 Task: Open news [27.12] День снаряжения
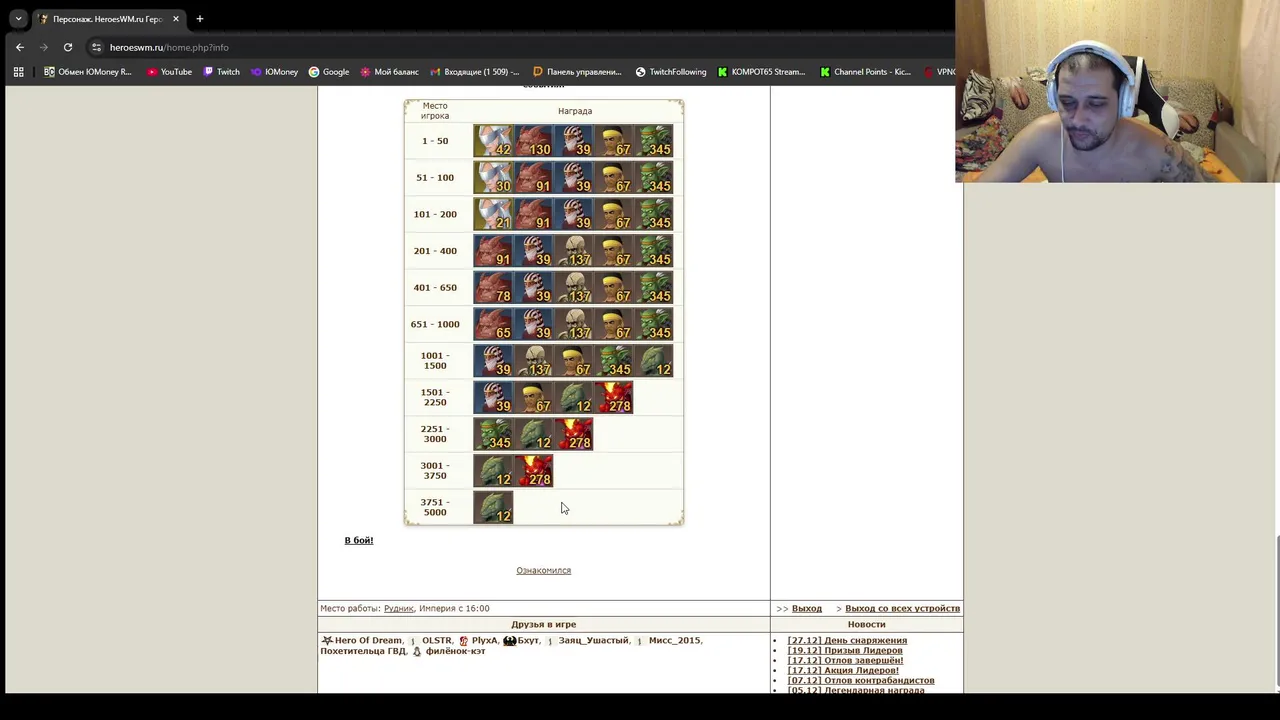[847, 640]
